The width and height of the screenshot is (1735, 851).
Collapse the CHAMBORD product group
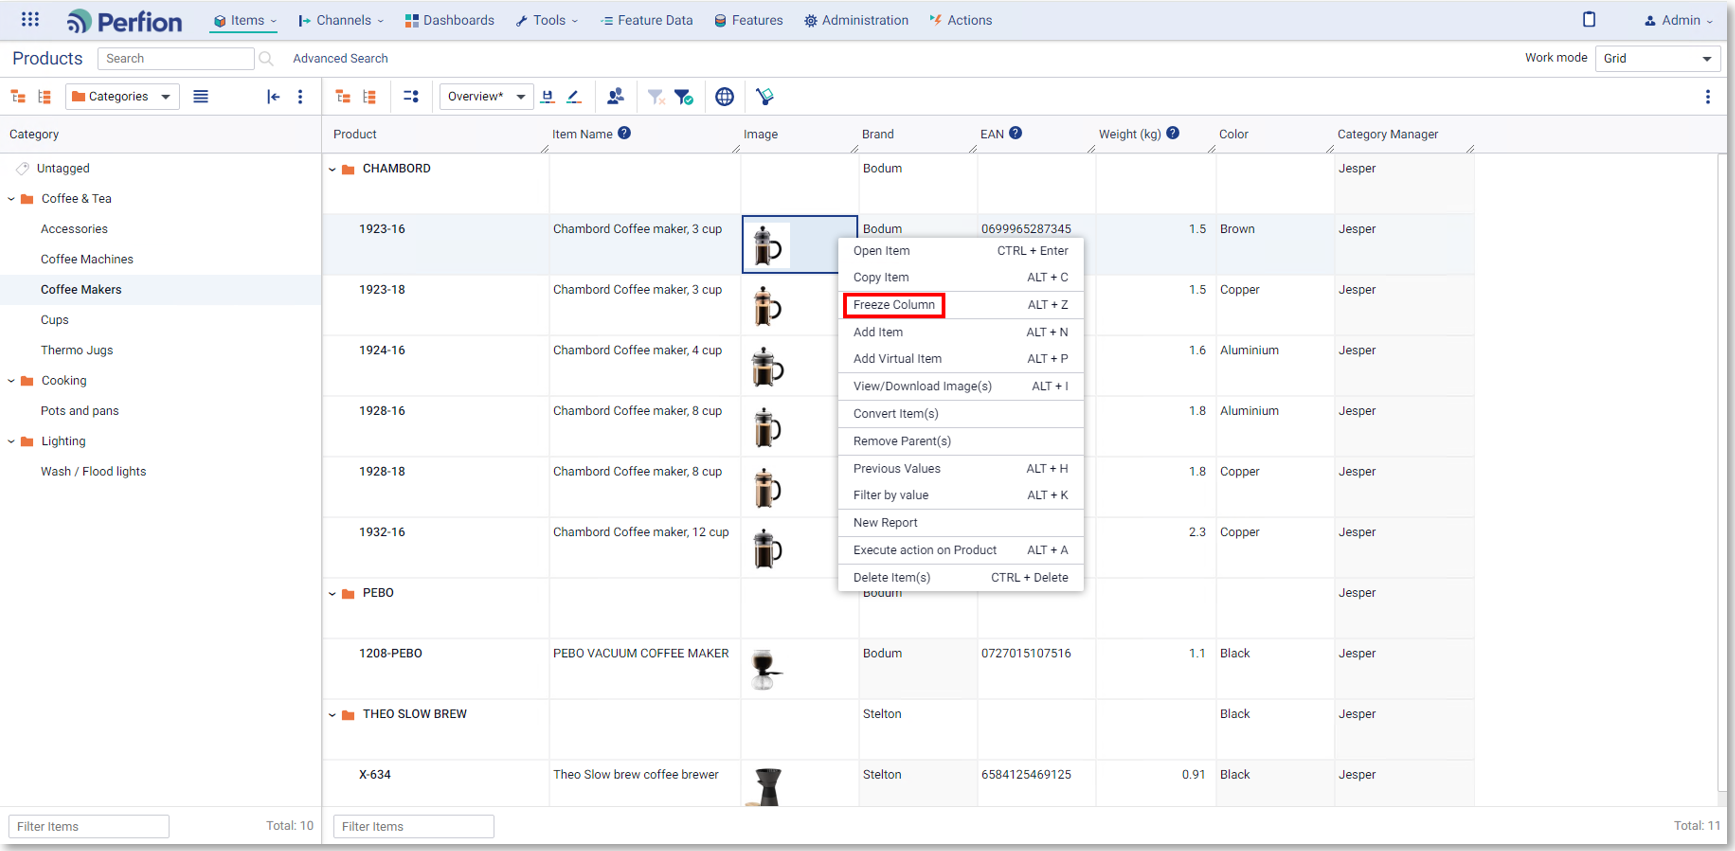(333, 169)
